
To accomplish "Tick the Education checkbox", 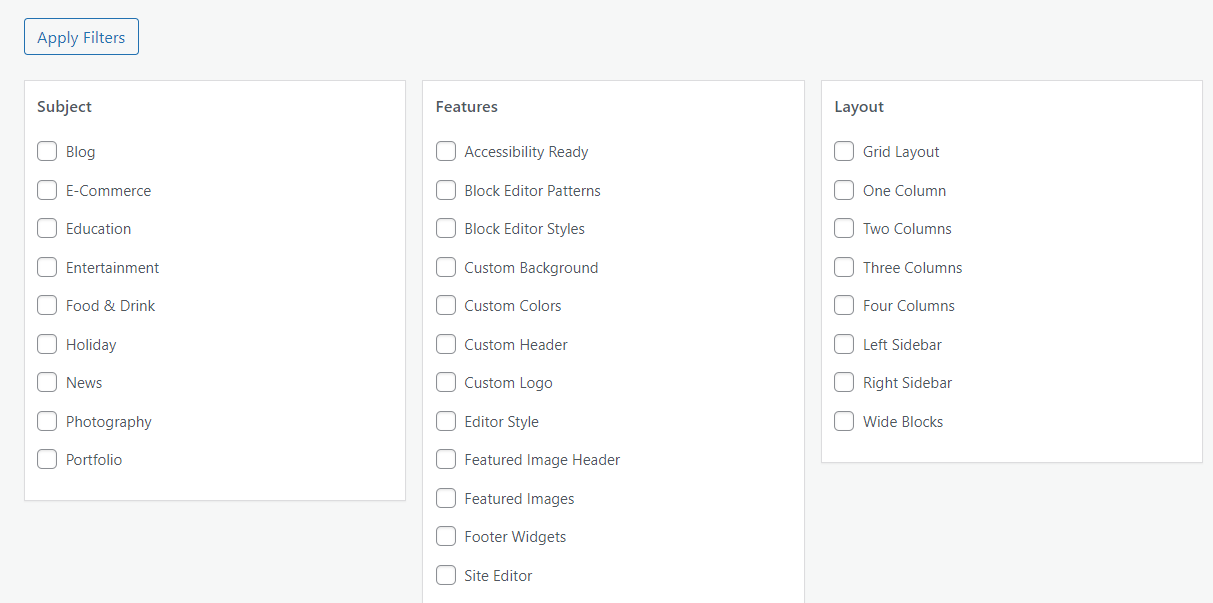I will 47,229.
